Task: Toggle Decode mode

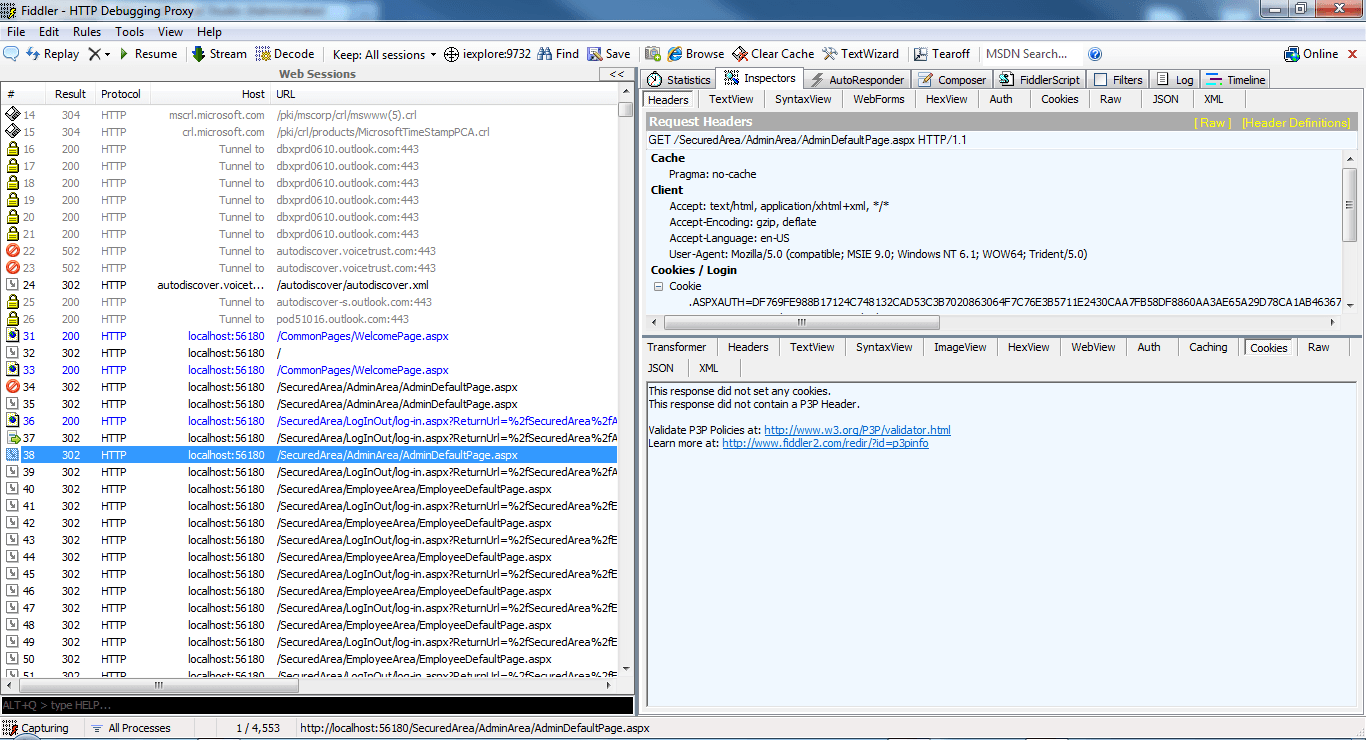Action: 285,54
